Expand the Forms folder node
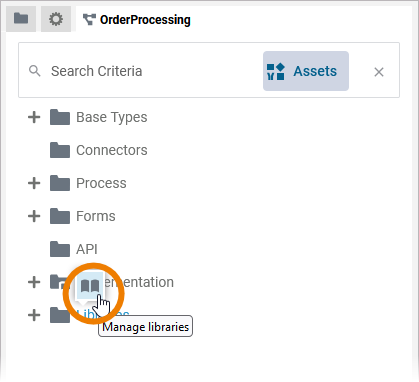The image size is (419, 382). pyautogui.click(x=34, y=216)
